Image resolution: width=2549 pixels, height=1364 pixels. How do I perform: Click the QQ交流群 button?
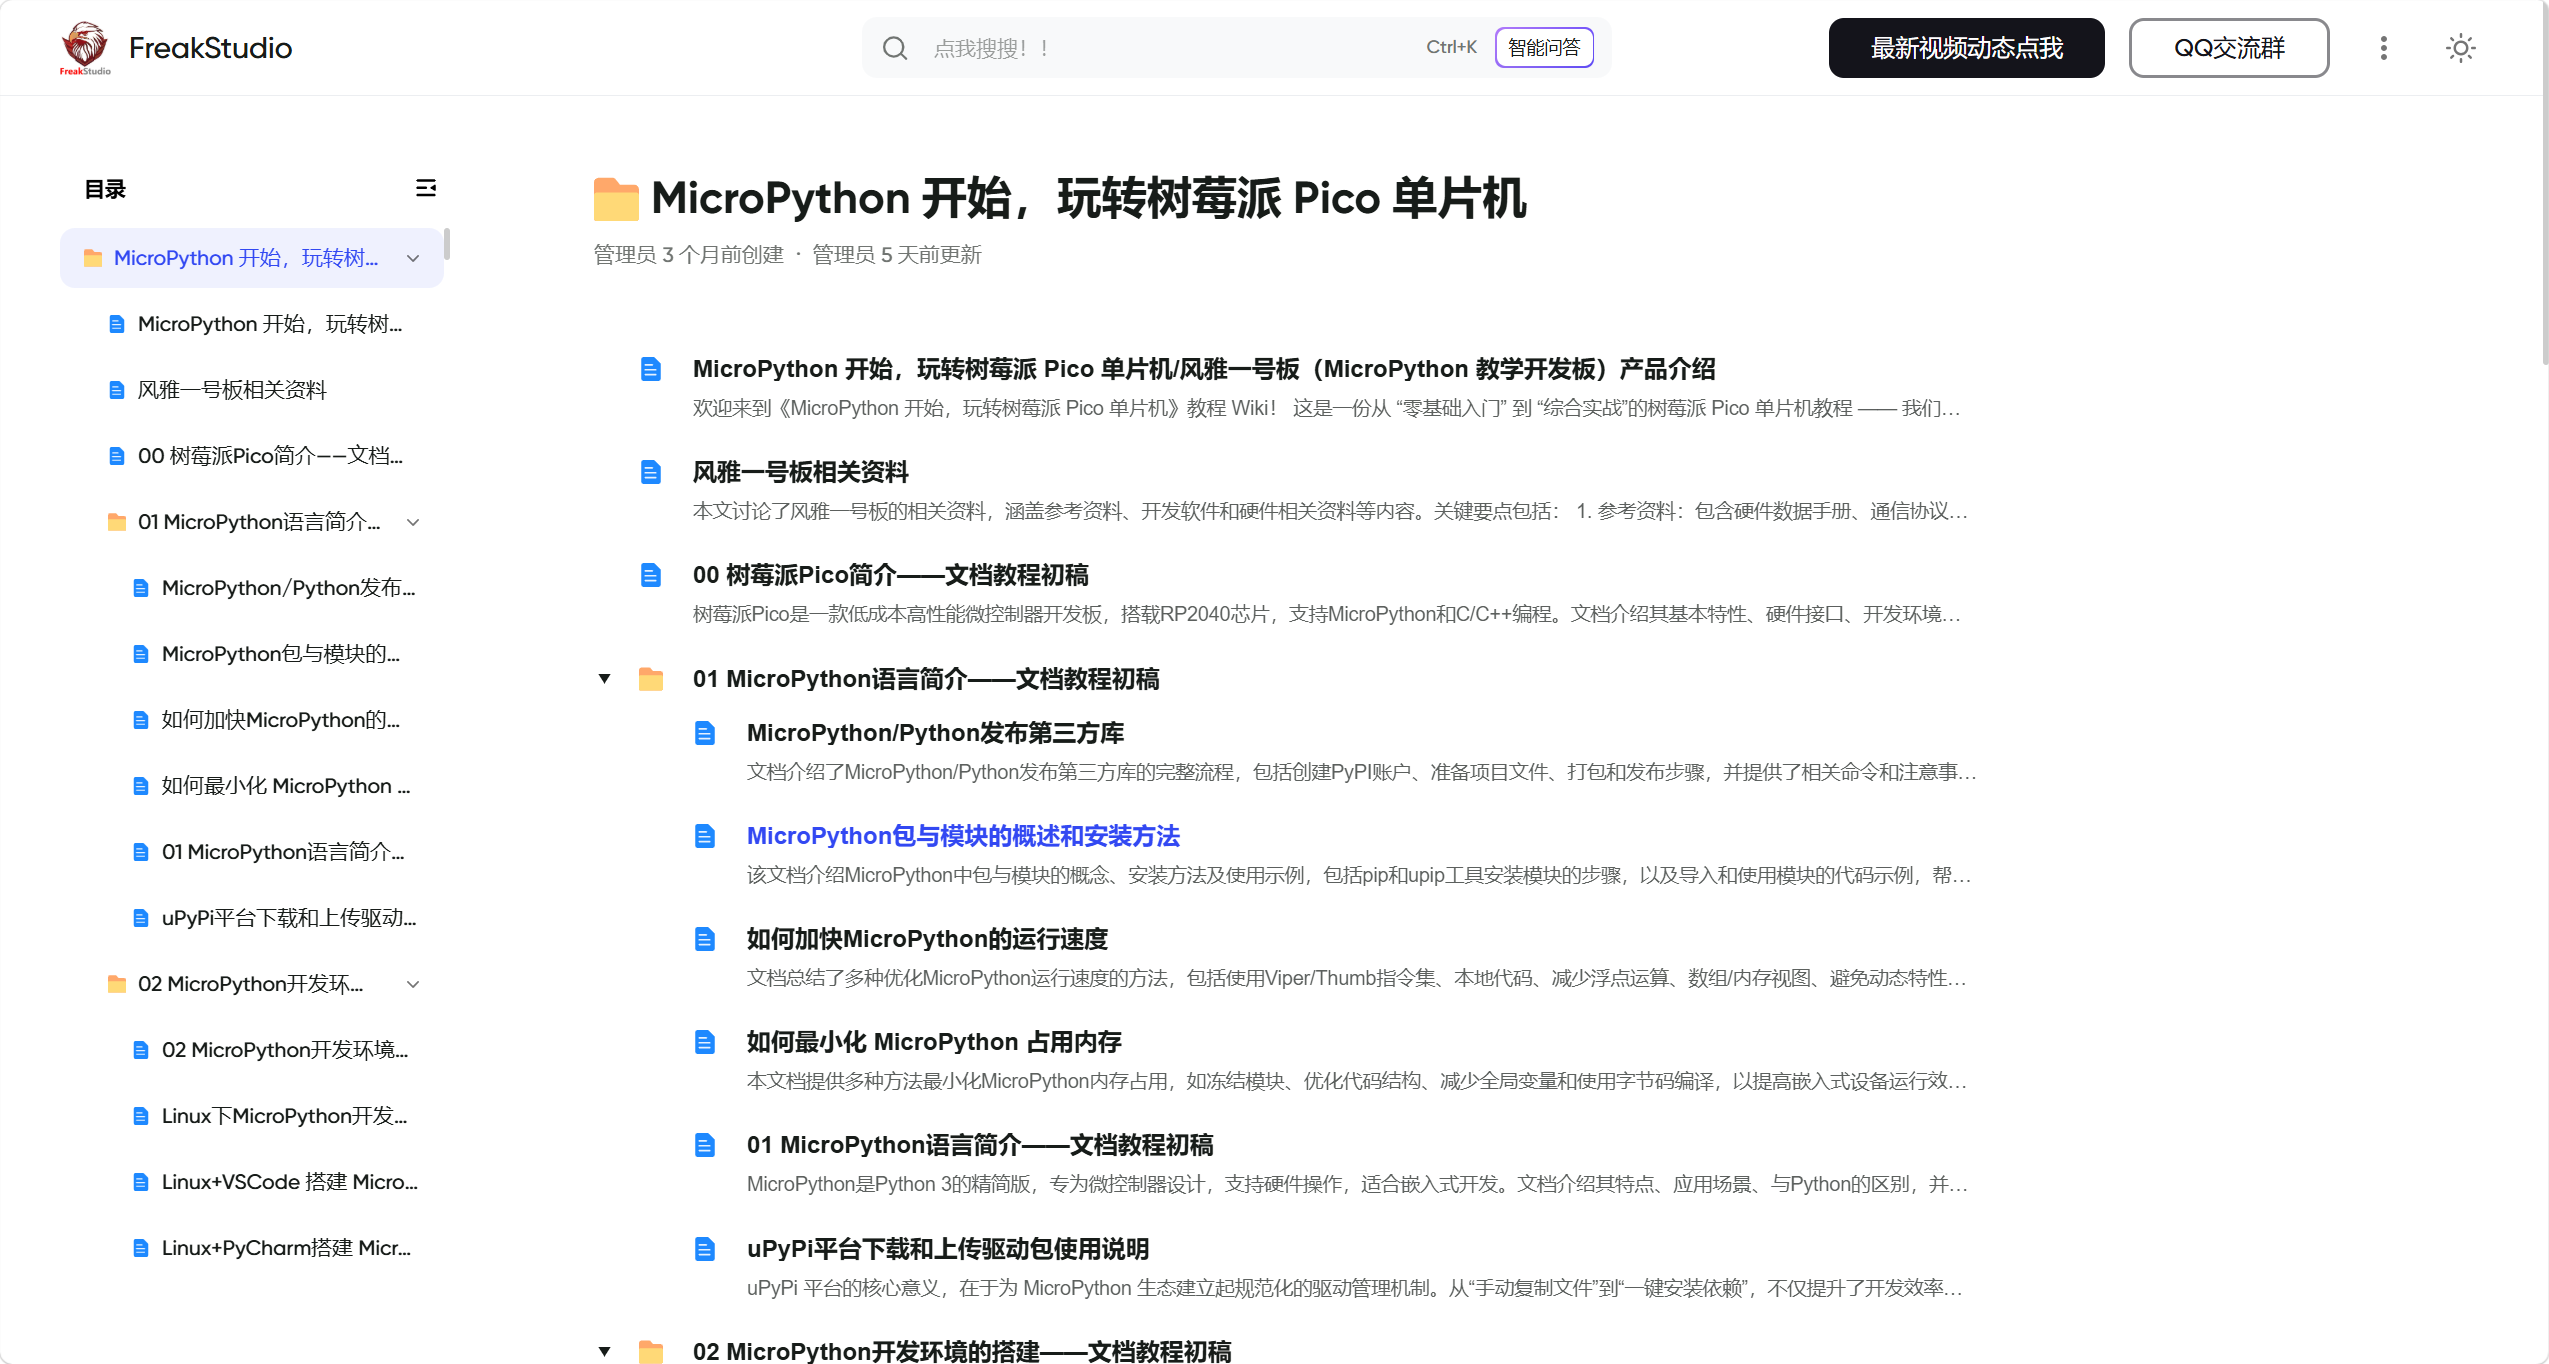(x=2228, y=47)
